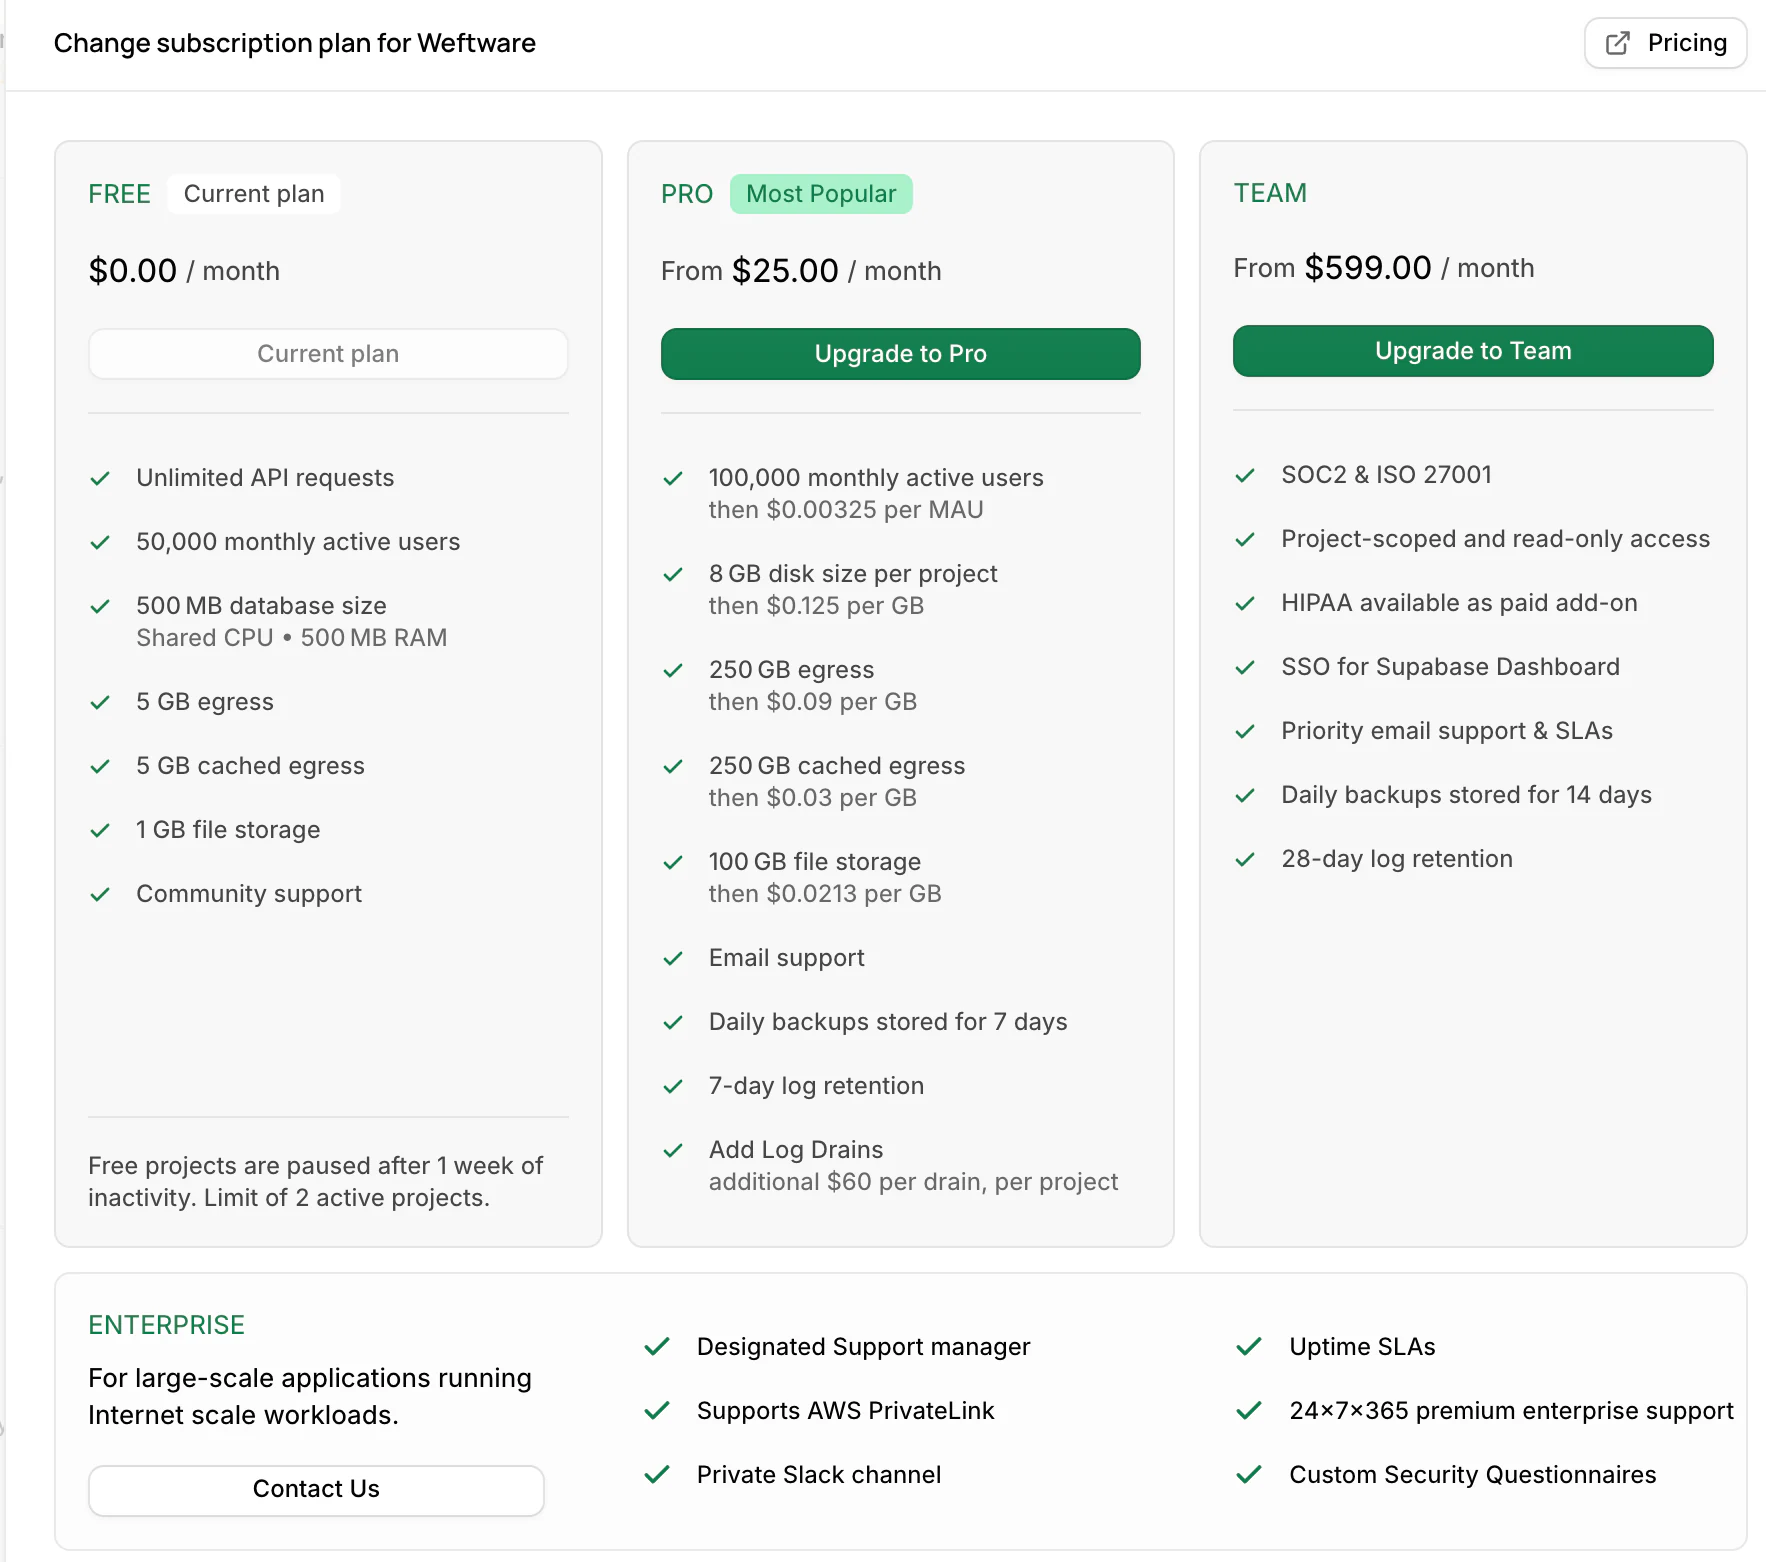Click 'Daily backups stored for 7 days' text
The width and height of the screenshot is (1766, 1562).
pyautogui.click(x=888, y=1022)
